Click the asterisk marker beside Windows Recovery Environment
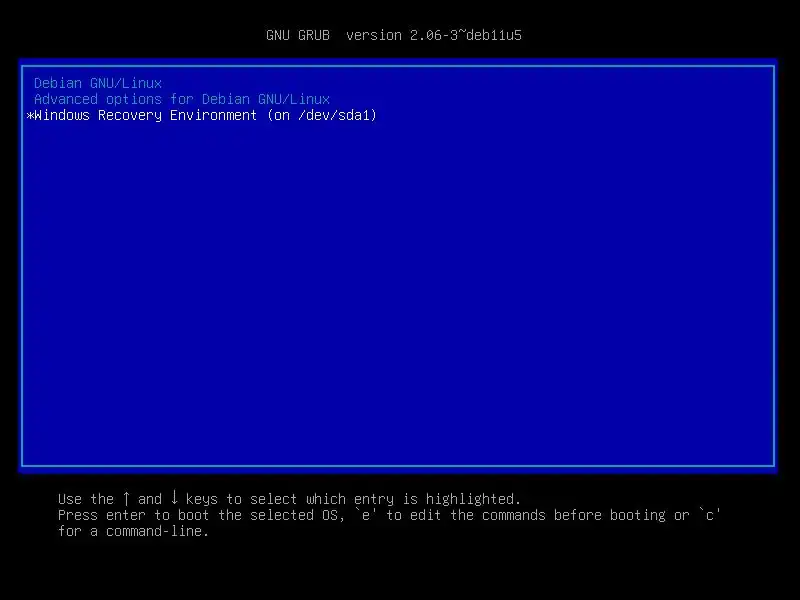 [x=30, y=116]
